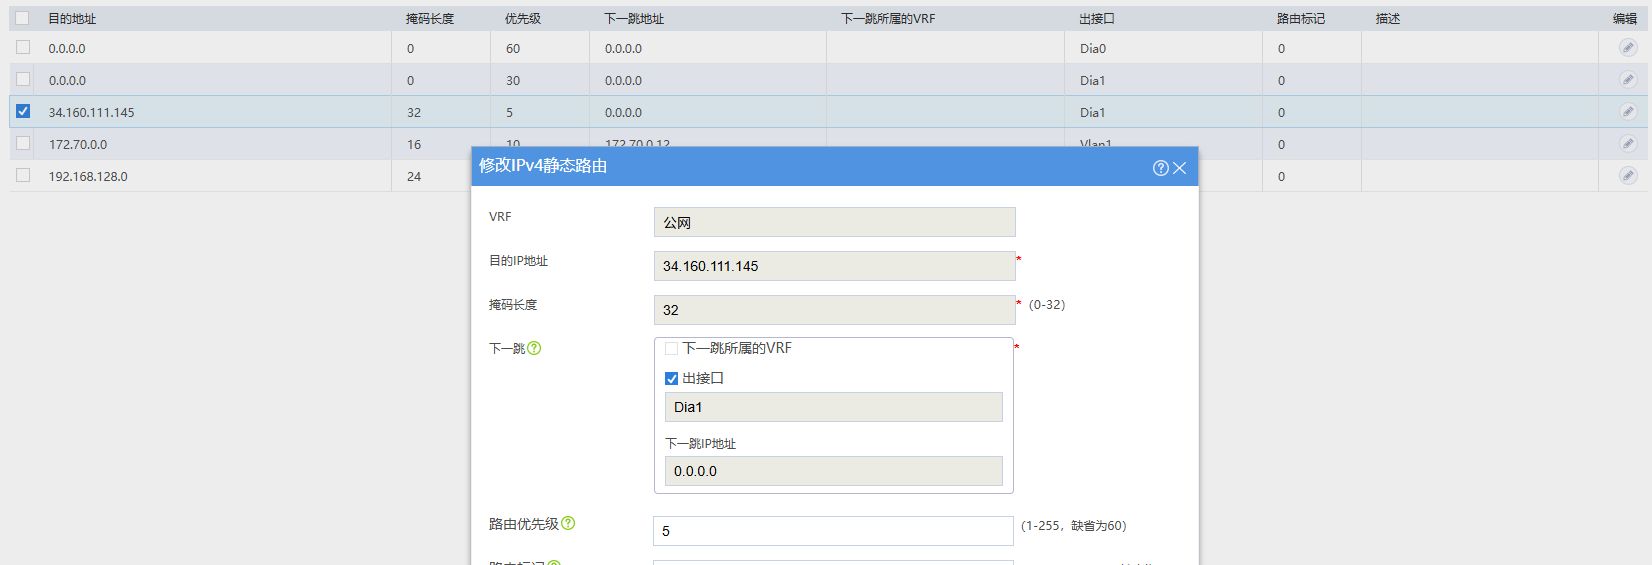Edit the 0.0.0.0 Dia0 route row
Viewport: 1652px width, 565px height.
[x=1628, y=48]
